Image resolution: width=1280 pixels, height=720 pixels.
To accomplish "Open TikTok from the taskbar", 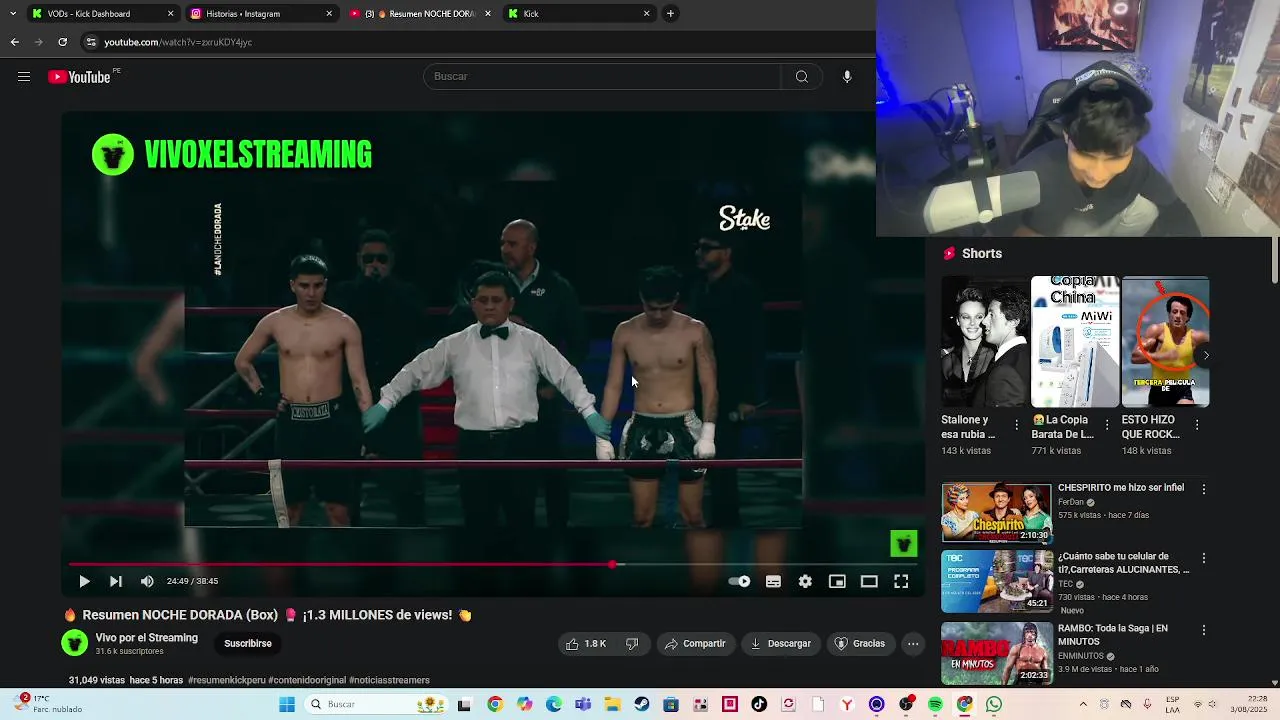I will point(759,705).
